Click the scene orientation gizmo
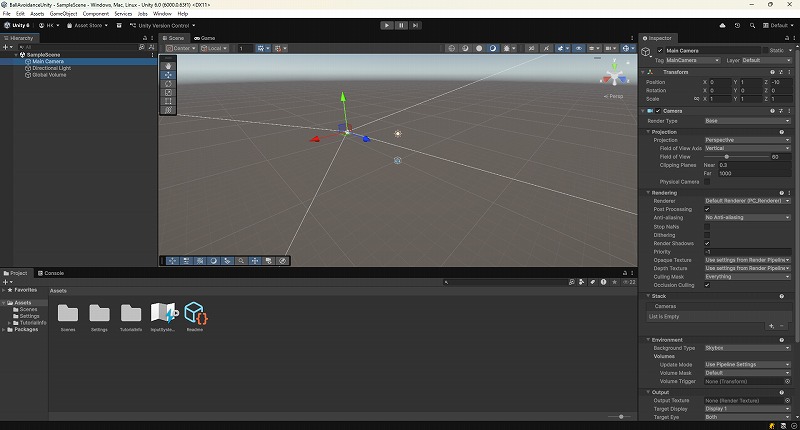The image size is (800, 430). point(614,77)
